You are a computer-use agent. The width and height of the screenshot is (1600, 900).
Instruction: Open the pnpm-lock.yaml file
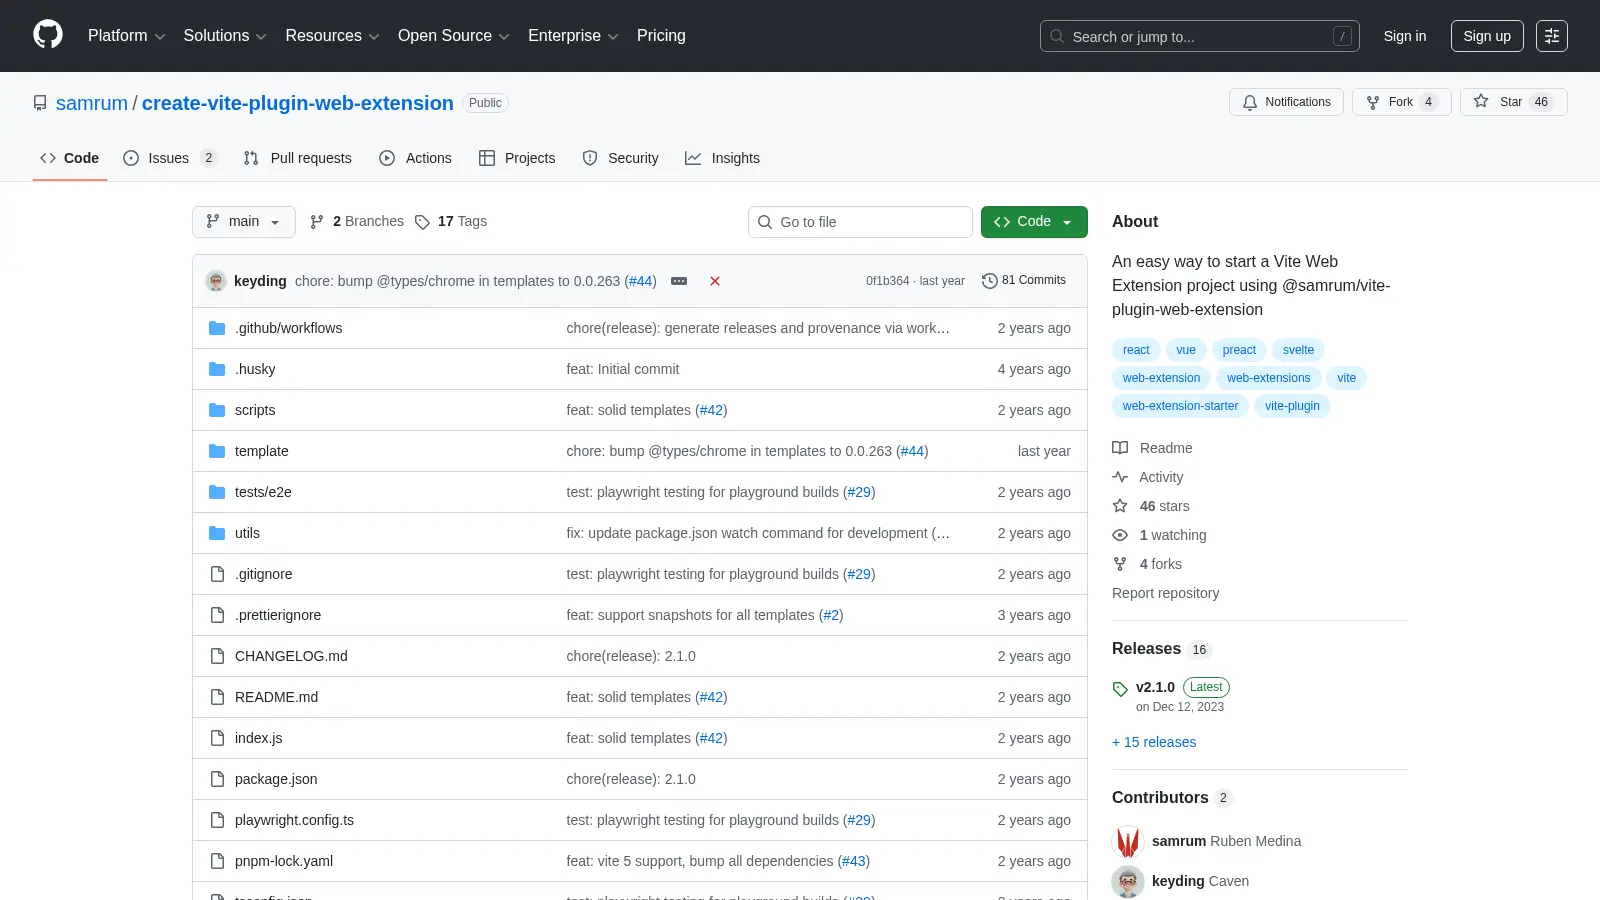(x=284, y=861)
